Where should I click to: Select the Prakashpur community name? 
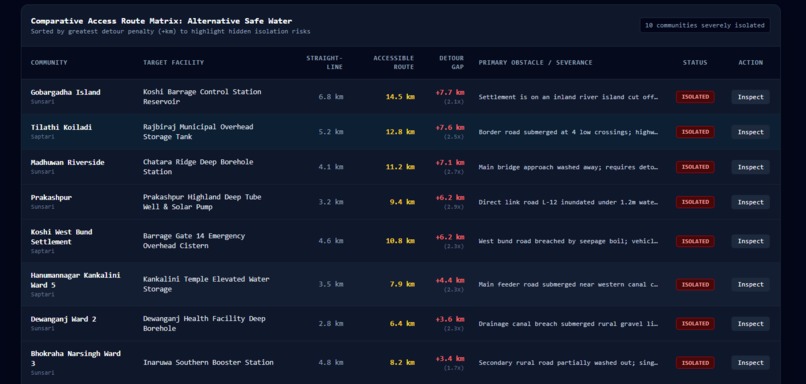point(51,197)
